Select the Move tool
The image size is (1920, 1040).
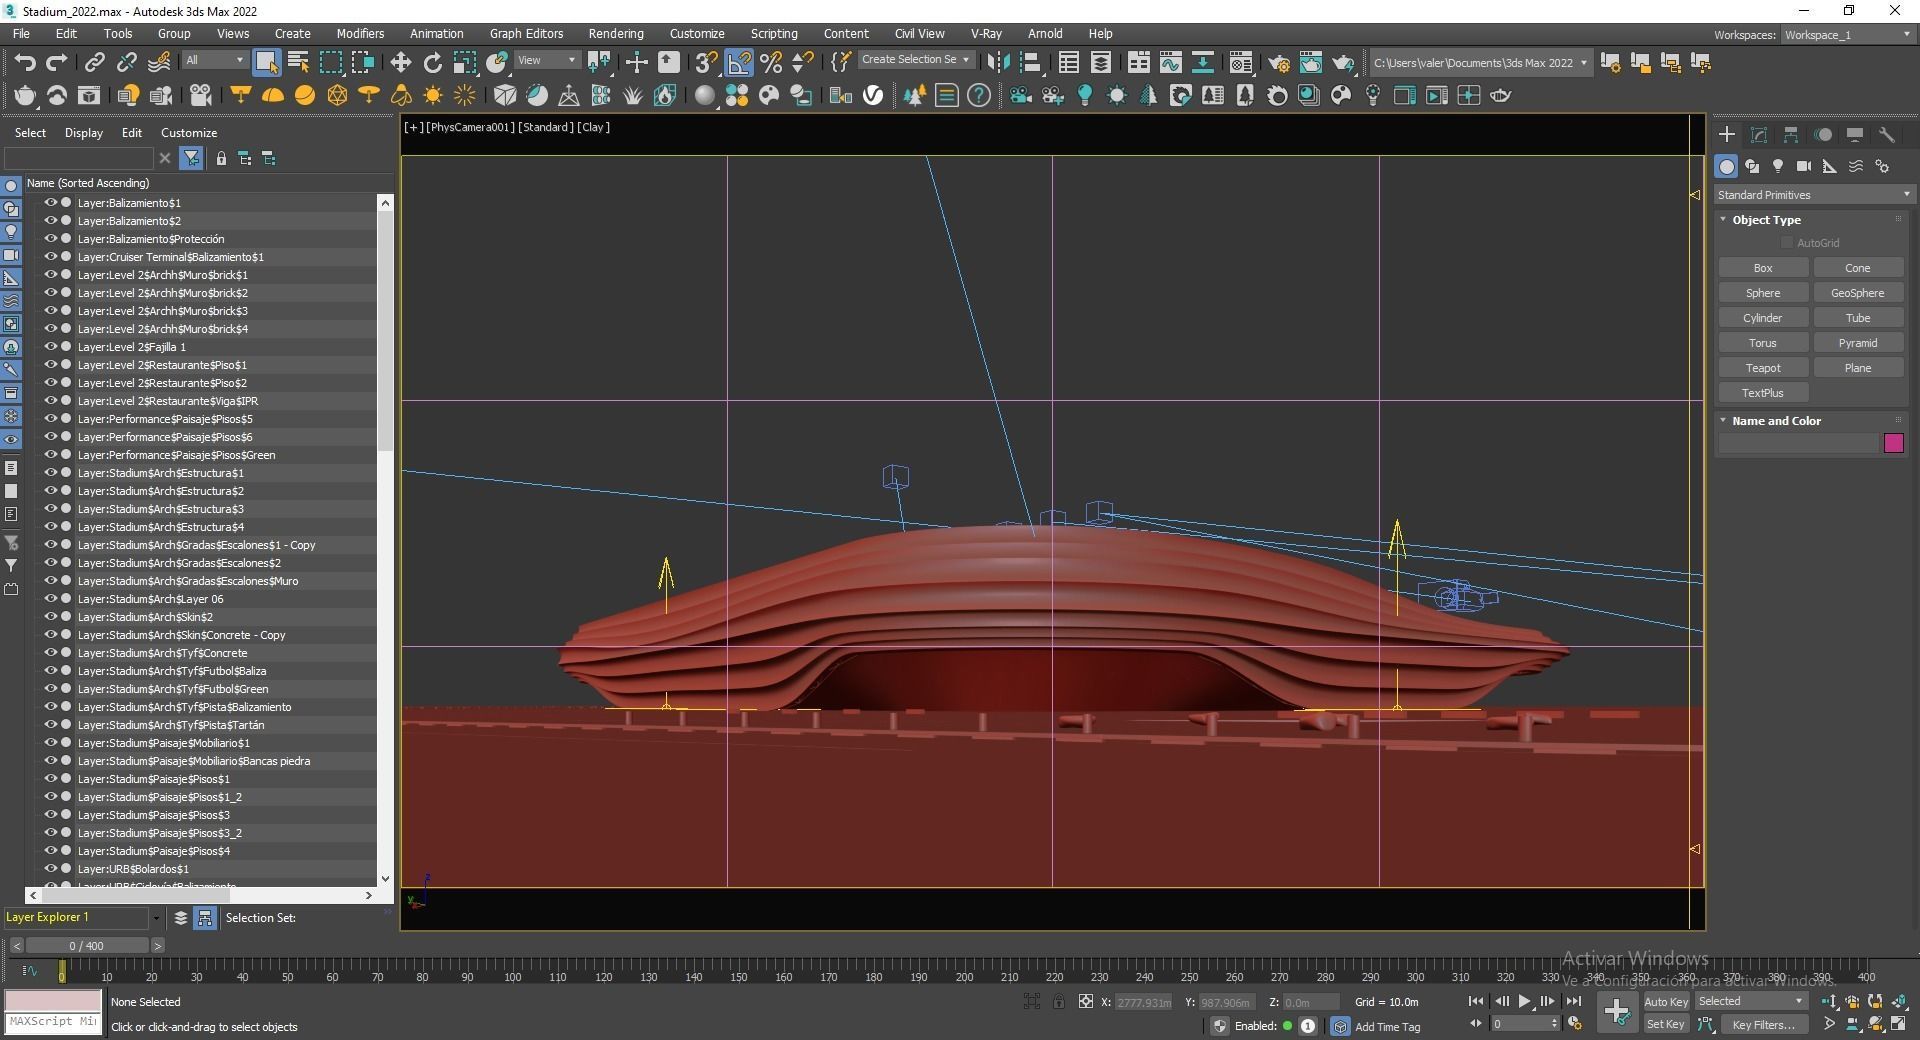click(x=400, y=63)
